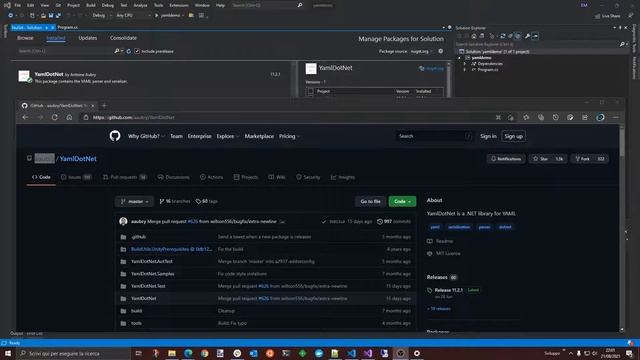
Task: Click Solution Explorer home icon
Action: pyautogui.click(x=473, y=36)
